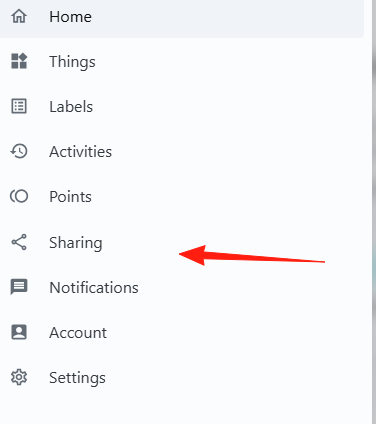The width and height of the screenshot is (376, 424).
Task: Click the vertical scrollbar beside the sidebar
Action: pos(374,212)
